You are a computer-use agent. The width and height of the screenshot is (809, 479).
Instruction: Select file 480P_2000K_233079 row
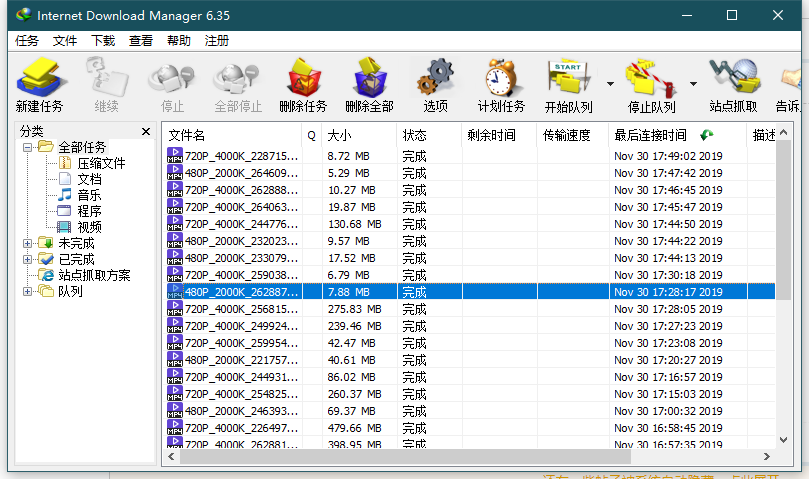tap(469, 258)
